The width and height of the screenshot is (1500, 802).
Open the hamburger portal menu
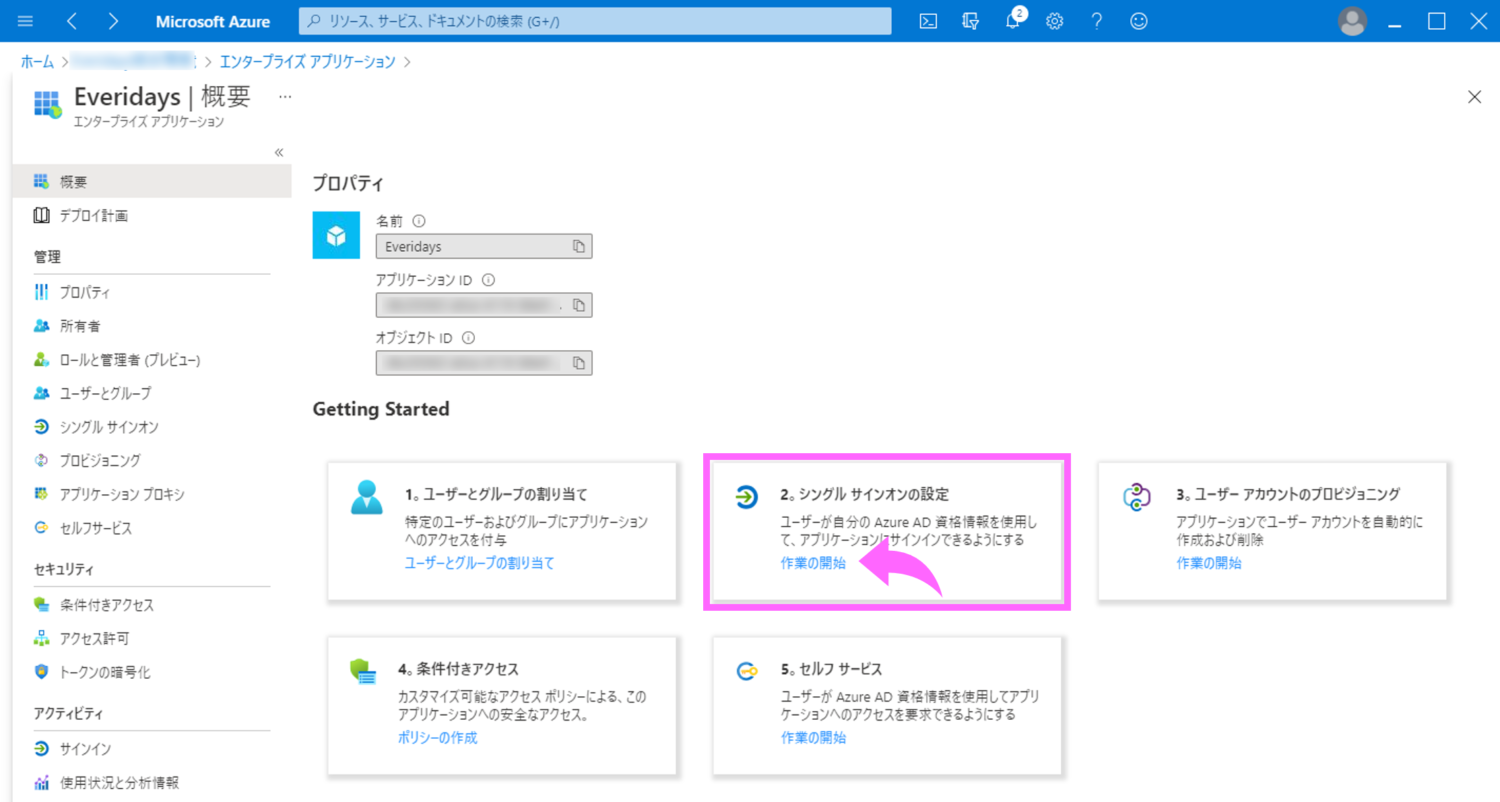point(26,21)
